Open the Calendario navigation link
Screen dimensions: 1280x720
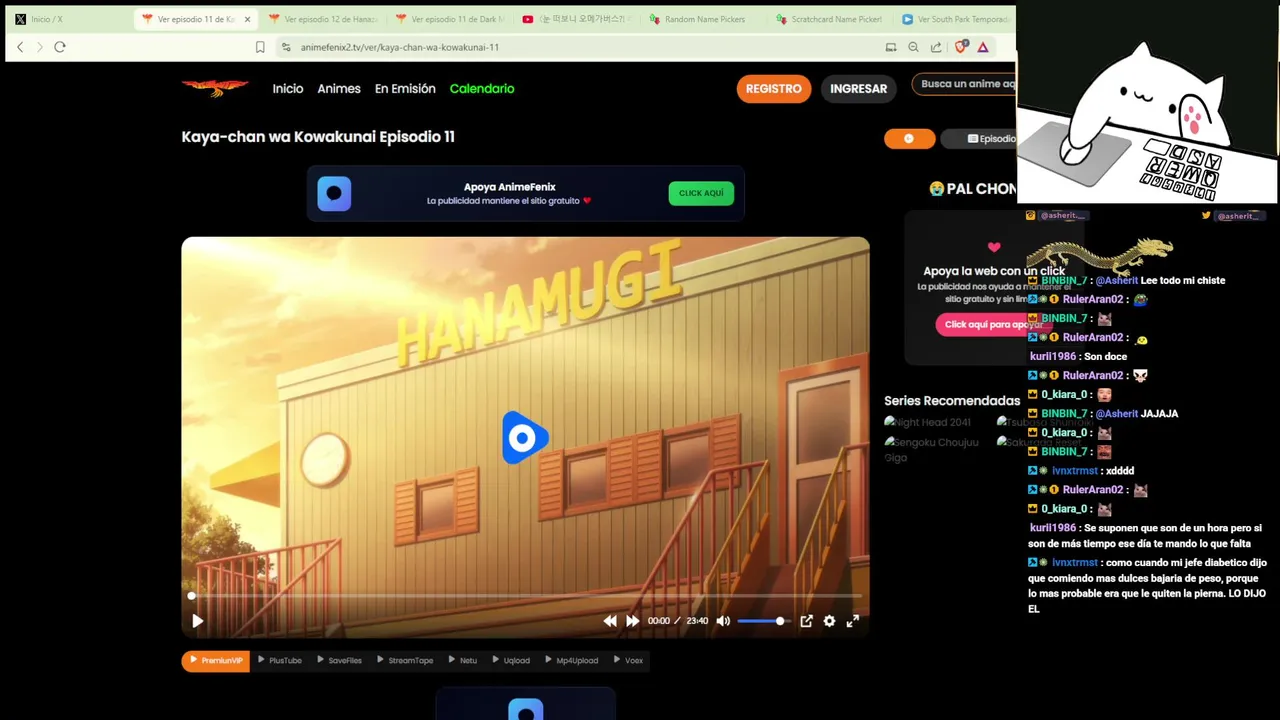coord(482,89)
